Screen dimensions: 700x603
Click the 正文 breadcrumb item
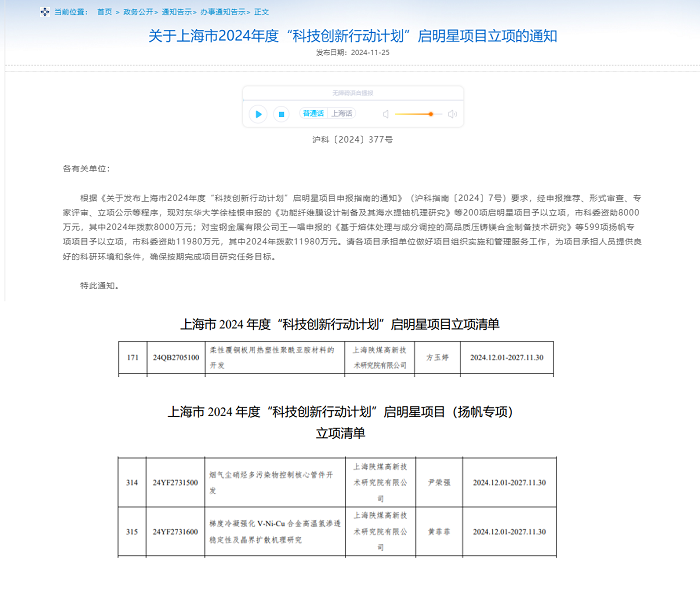tap(261, 12)
